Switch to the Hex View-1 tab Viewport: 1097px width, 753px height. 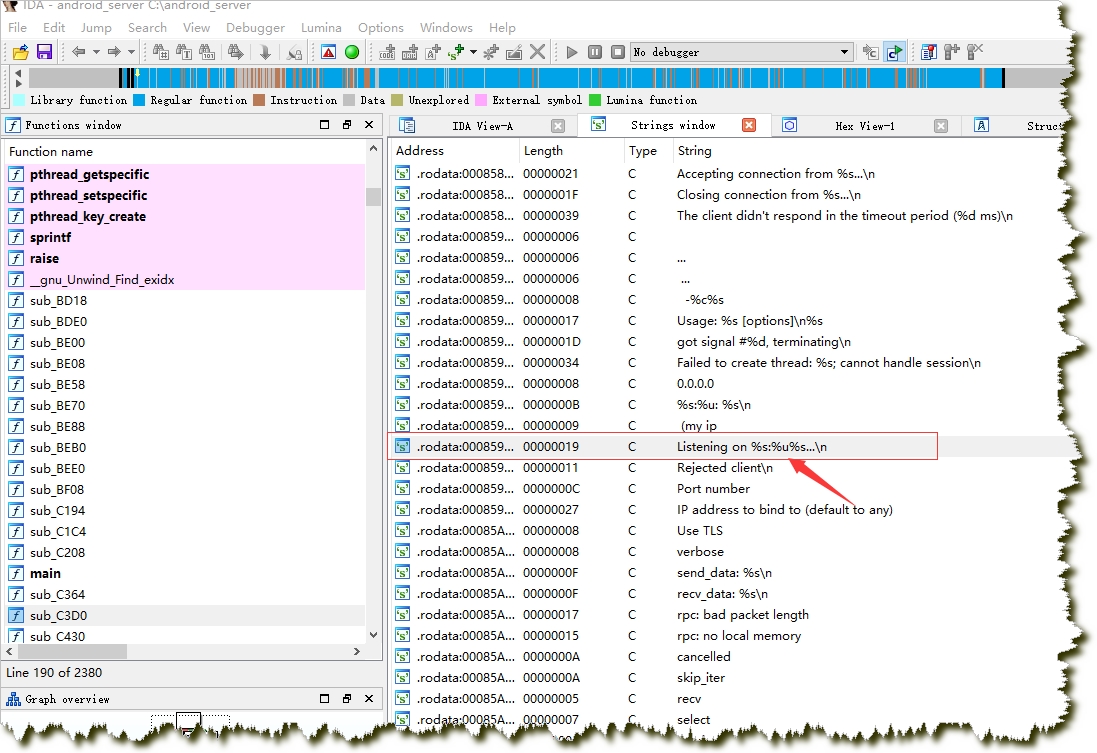864,126
